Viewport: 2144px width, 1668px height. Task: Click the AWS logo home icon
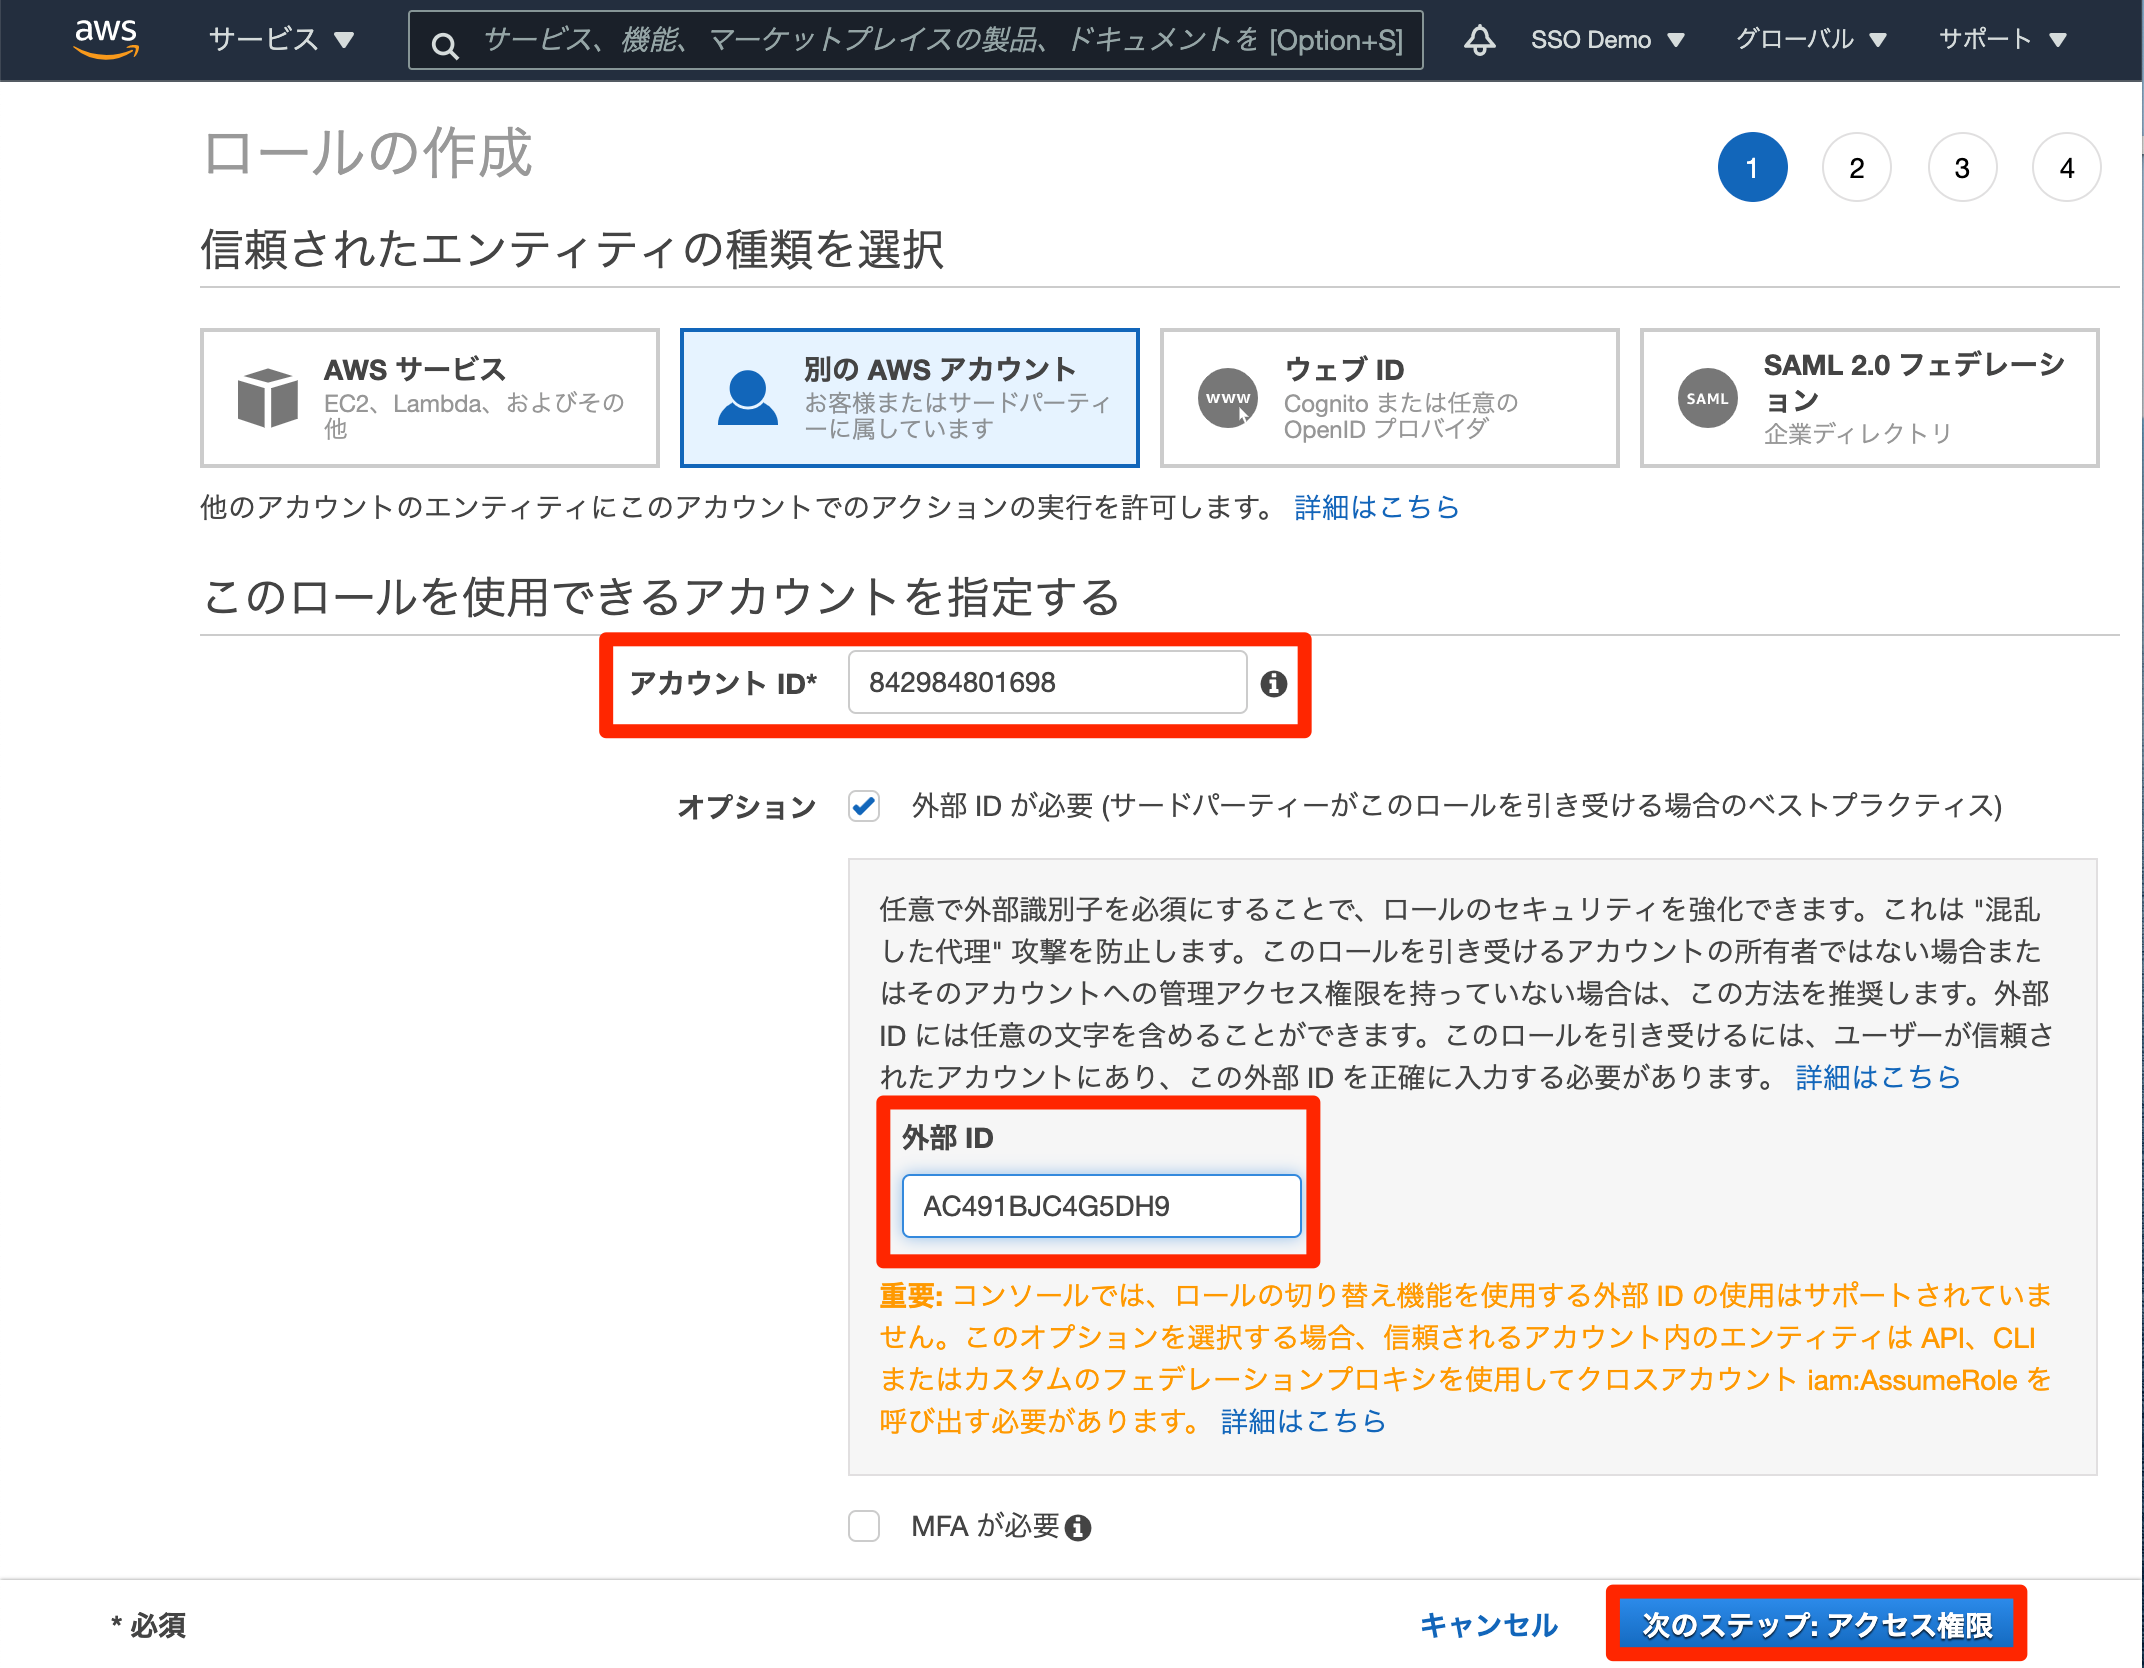(x=106, y=38)
